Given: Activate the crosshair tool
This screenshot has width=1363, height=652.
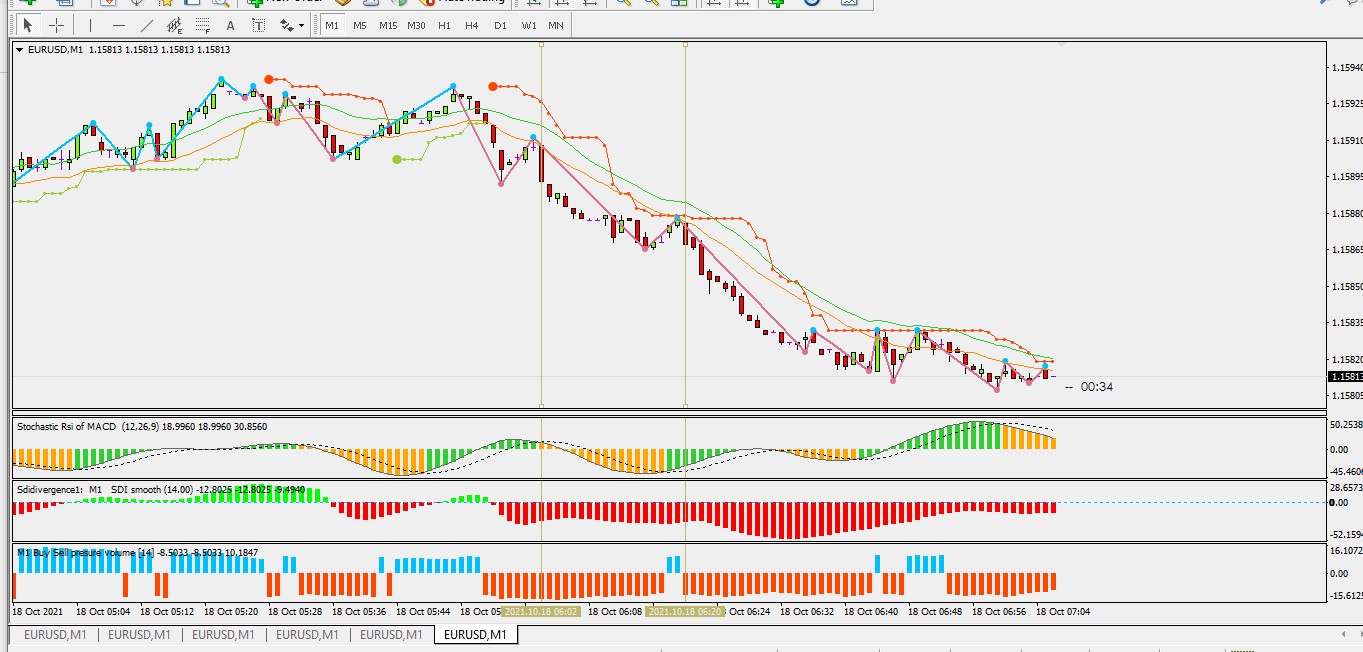Looking at the screenshot, I should pyautogui.click(x=57, y=25).
